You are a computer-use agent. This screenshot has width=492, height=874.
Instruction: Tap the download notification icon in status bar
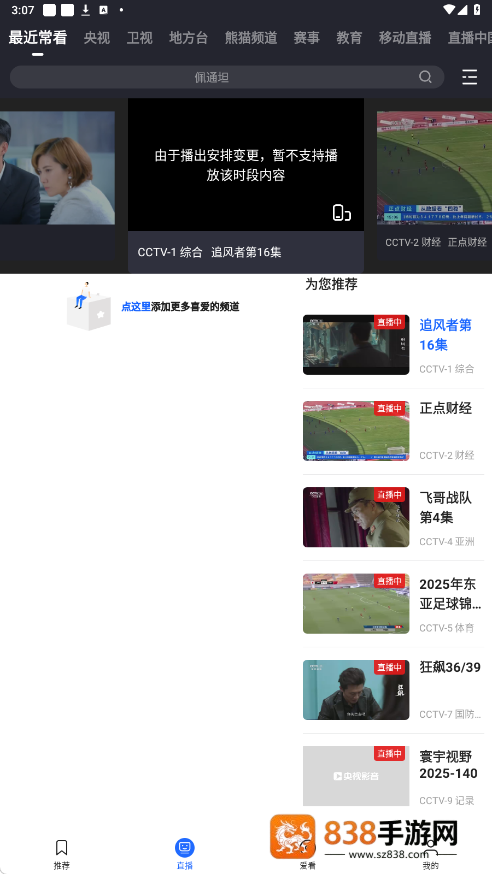pos(85,9)
